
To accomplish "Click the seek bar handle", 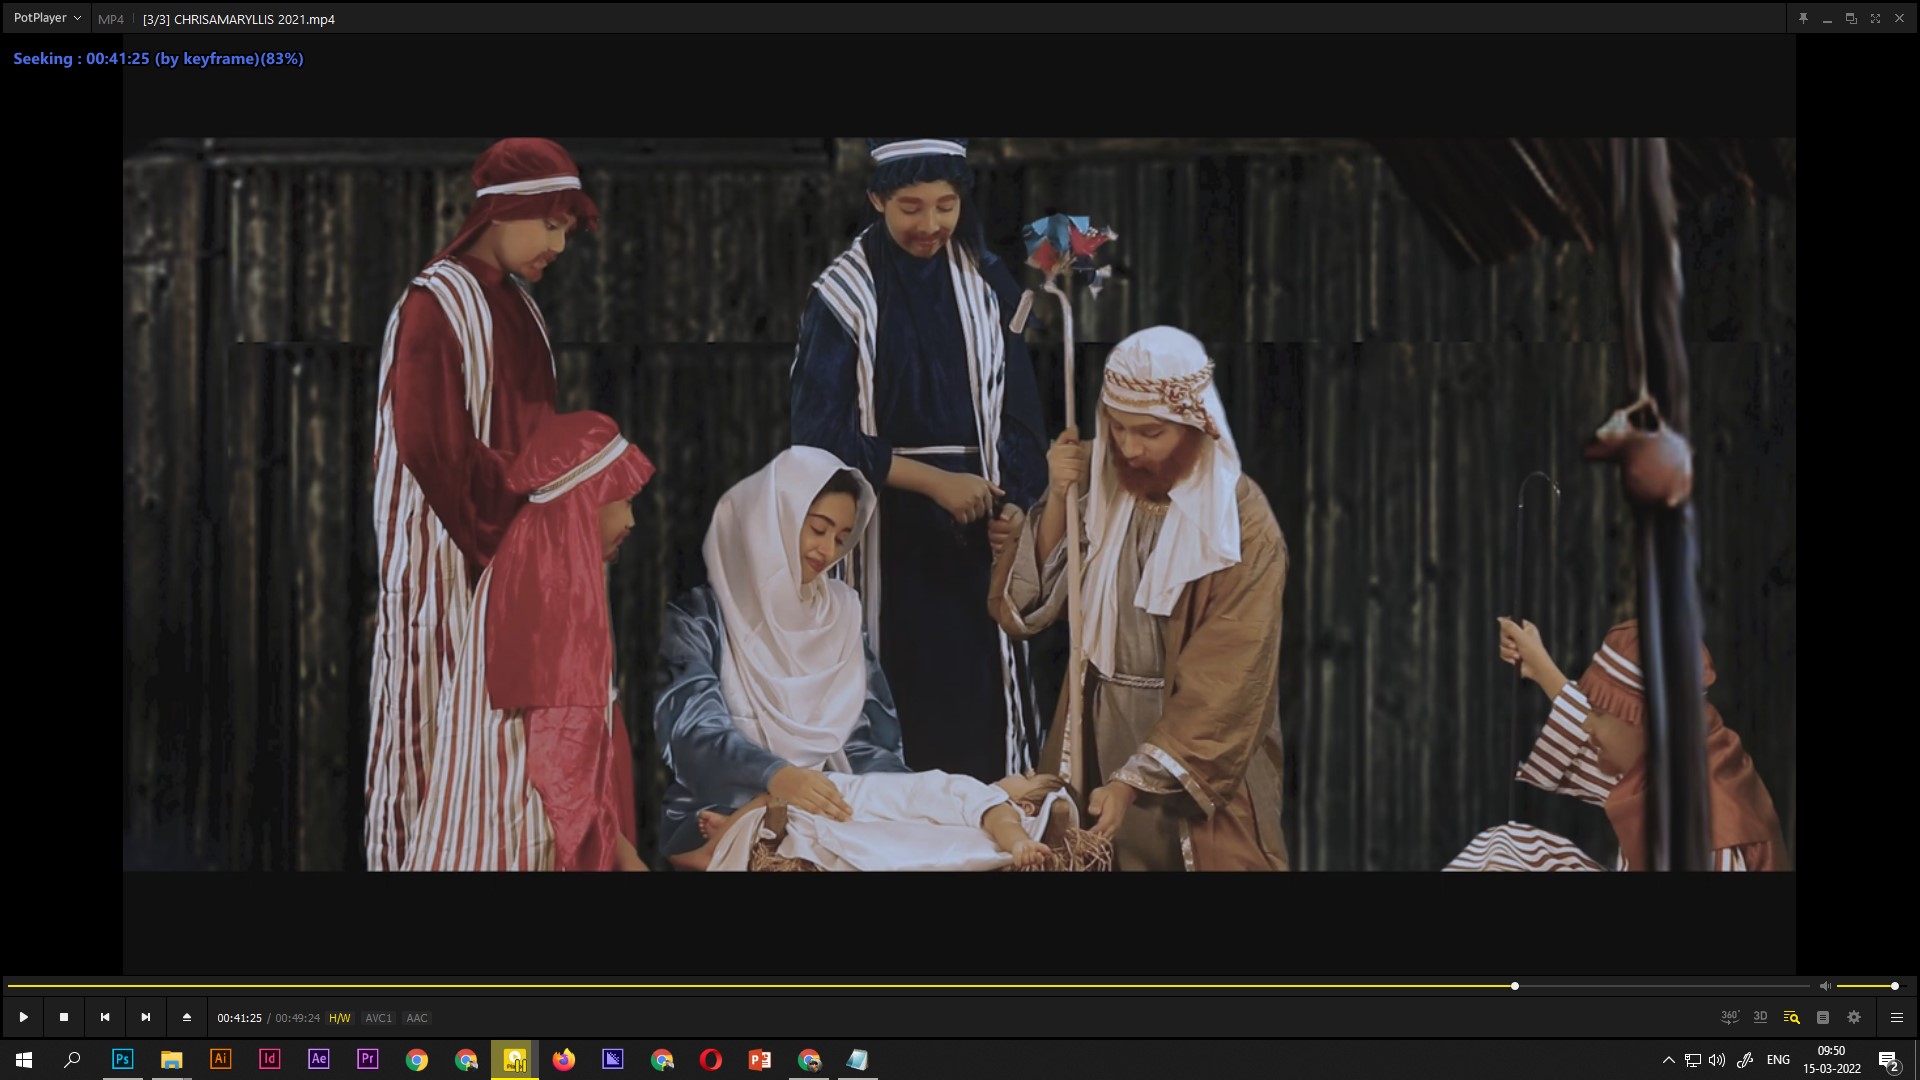I will click(x=1515, y=986).
